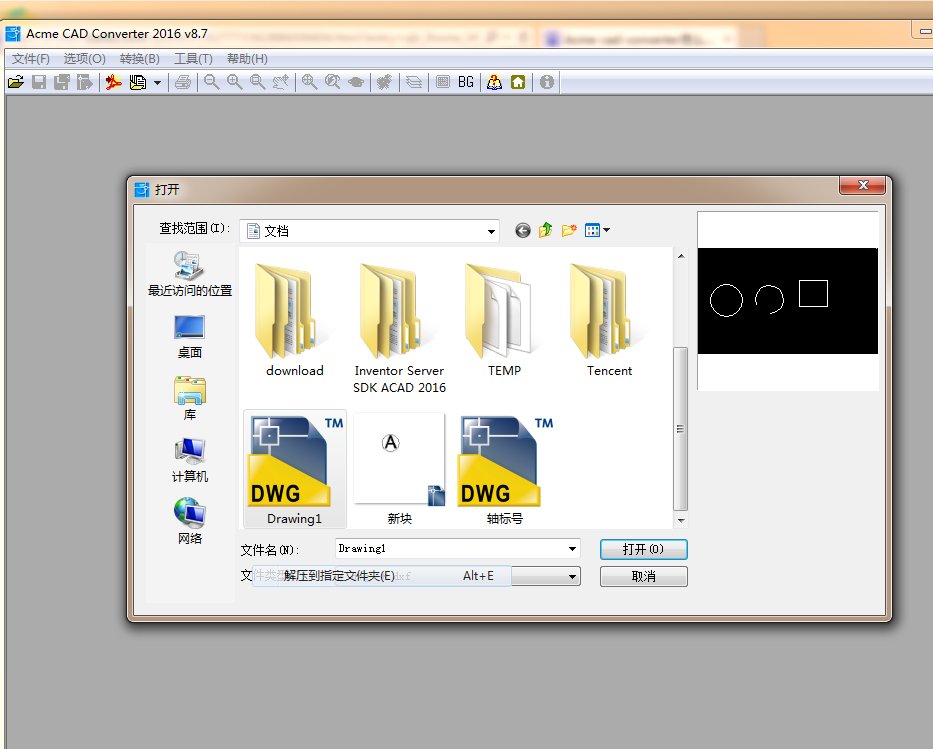Image resolution: width=933 pixels, height=749 pixels.
Task: Click the home toolbar icon
Action: (x=517, y=82)
